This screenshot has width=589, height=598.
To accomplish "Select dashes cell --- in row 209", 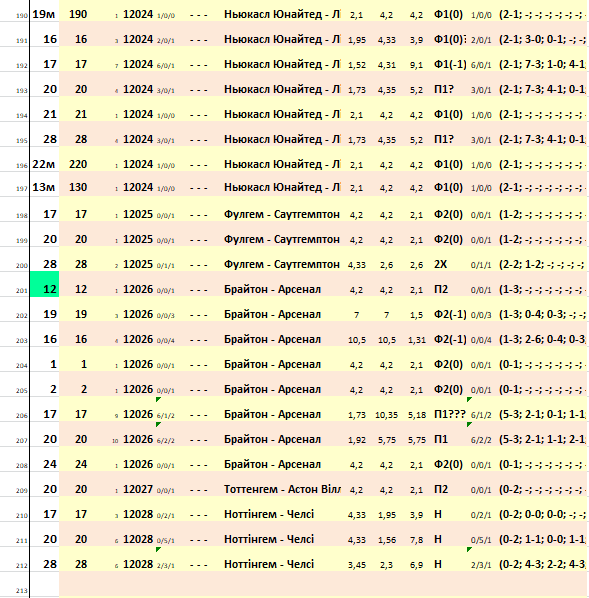I will tap(199, 490).
